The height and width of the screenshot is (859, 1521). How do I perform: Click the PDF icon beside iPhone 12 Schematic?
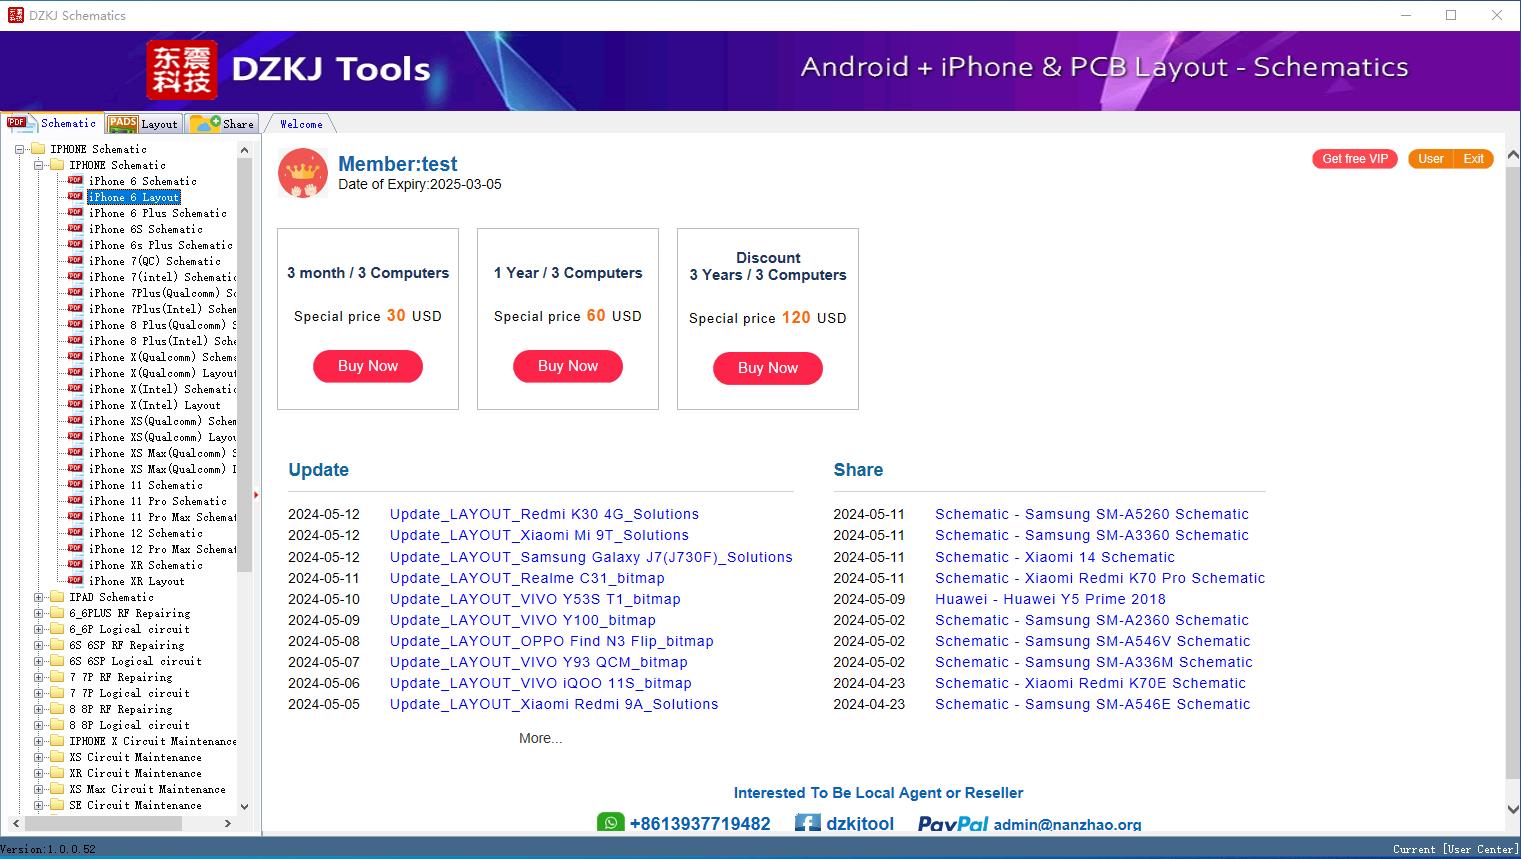(x=75, y=533)
